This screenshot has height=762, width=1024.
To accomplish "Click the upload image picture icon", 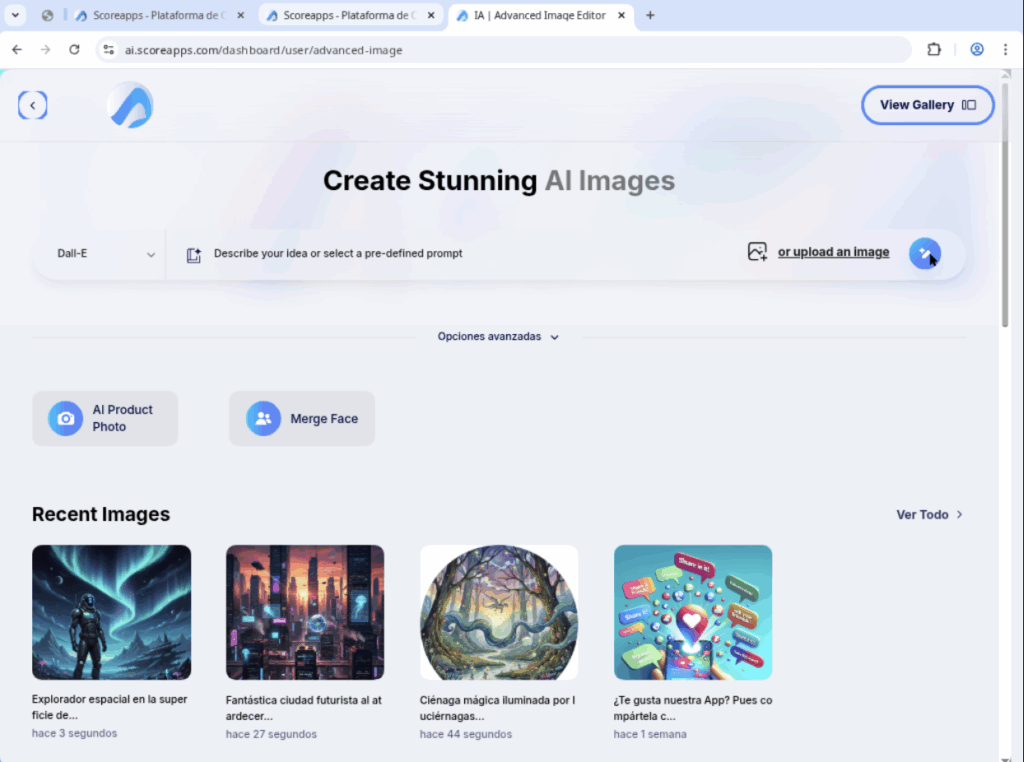I will click(757, 252).
